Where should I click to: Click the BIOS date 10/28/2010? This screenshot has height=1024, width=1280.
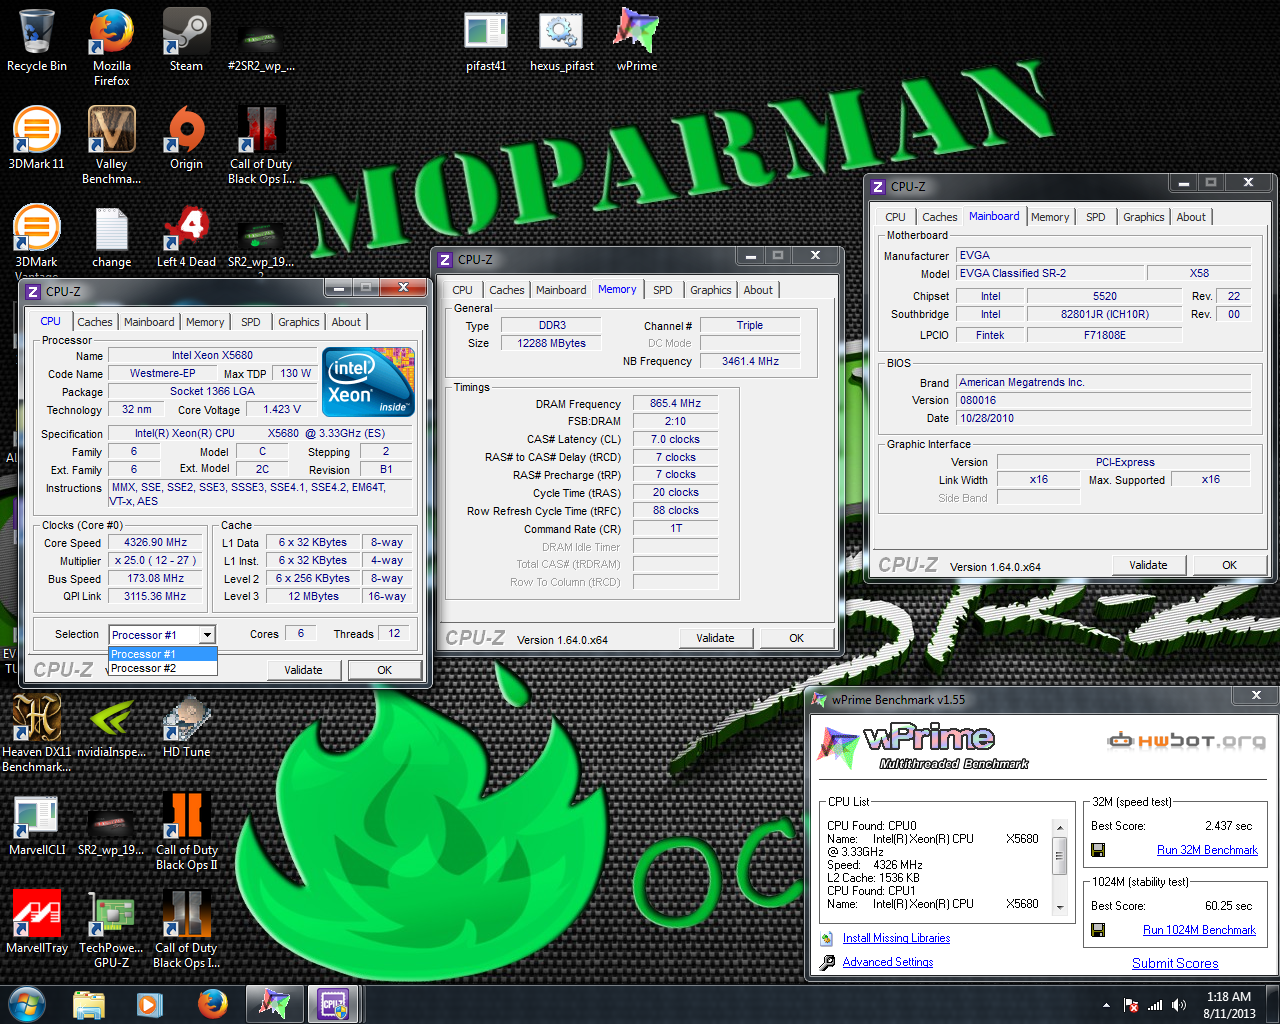pos(1104,418)
